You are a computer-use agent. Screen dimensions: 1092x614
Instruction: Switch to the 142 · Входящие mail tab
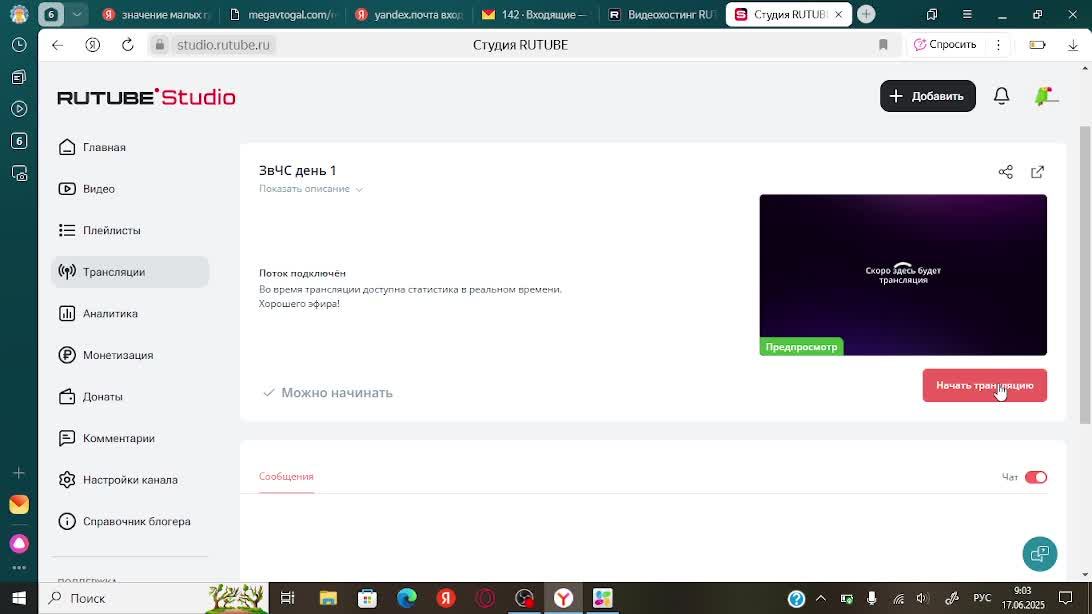coord(536,14)
